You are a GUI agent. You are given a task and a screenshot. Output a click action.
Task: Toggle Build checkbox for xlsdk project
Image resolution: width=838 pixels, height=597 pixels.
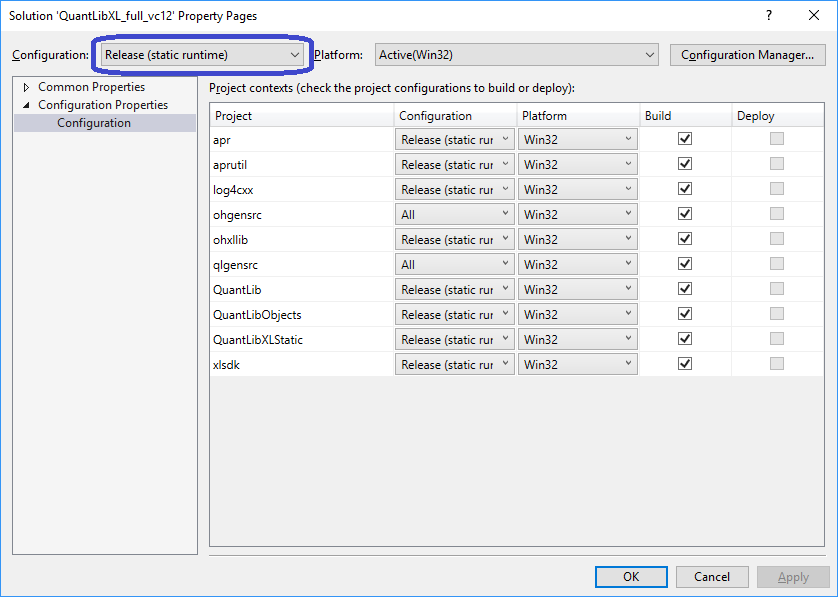[x=685, y=364]
